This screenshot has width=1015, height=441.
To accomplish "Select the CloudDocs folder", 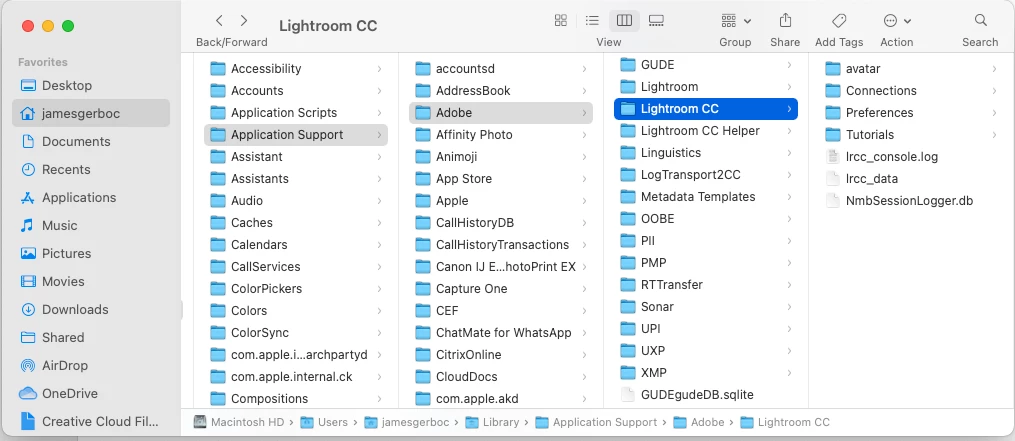I will (x=501, y=377).
